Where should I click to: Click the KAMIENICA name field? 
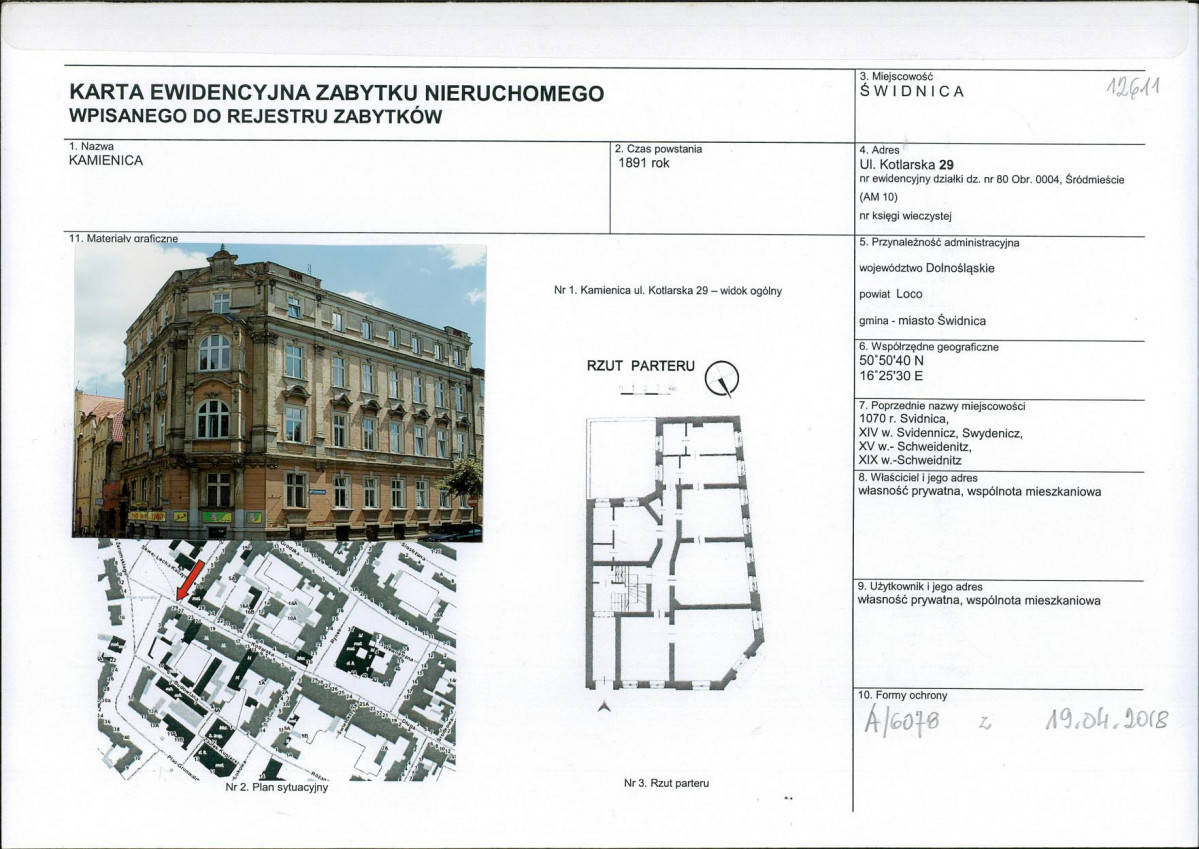tap(106, 160)
